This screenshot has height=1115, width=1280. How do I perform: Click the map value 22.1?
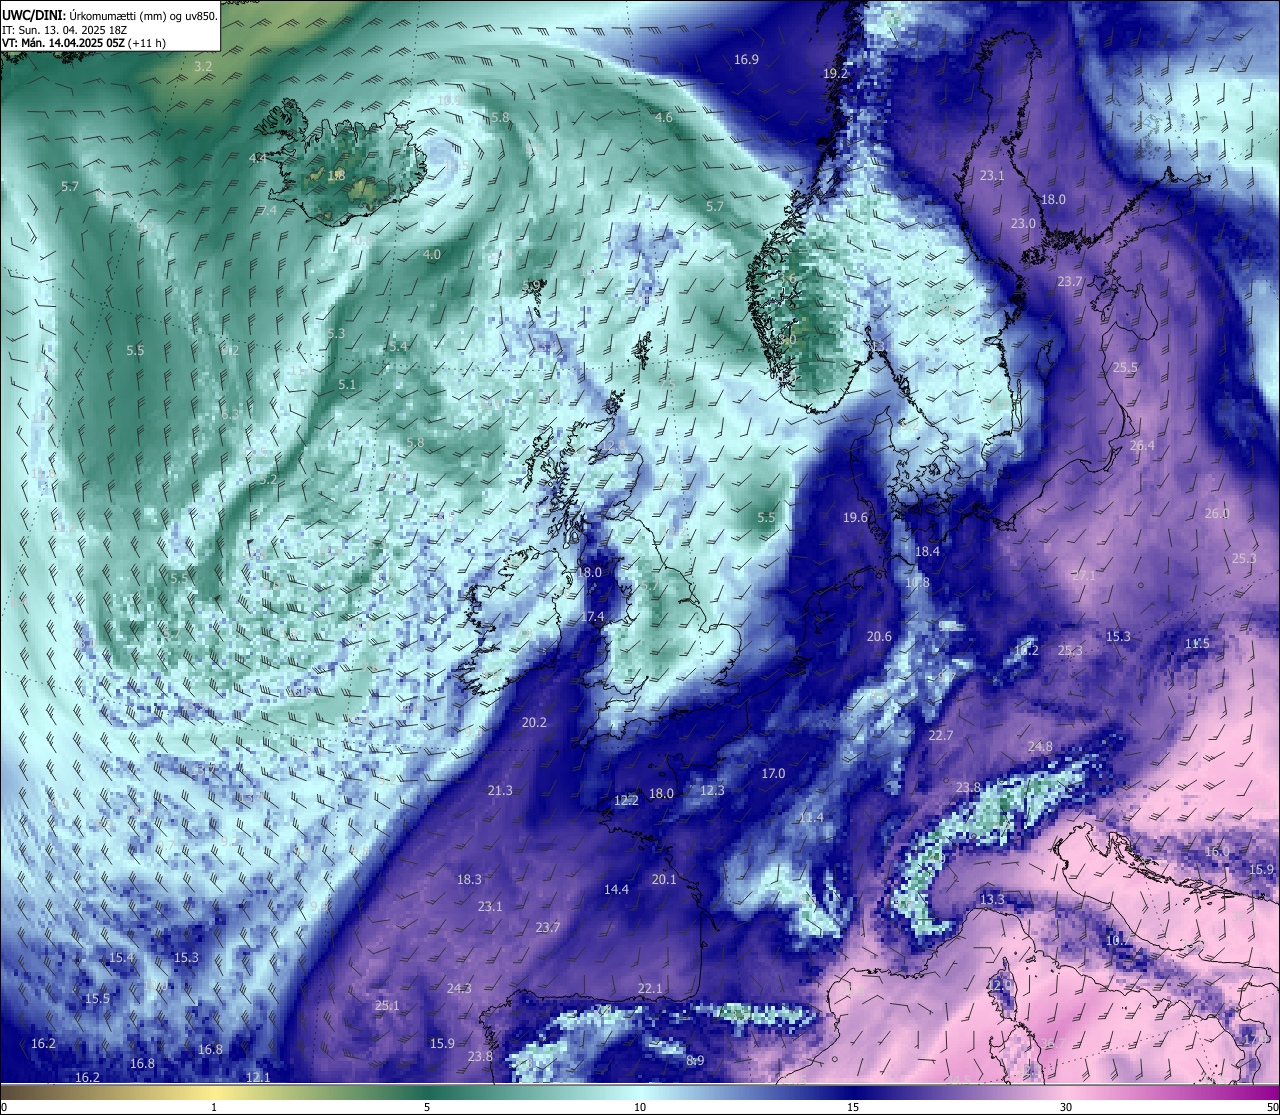tap(650, 989)
